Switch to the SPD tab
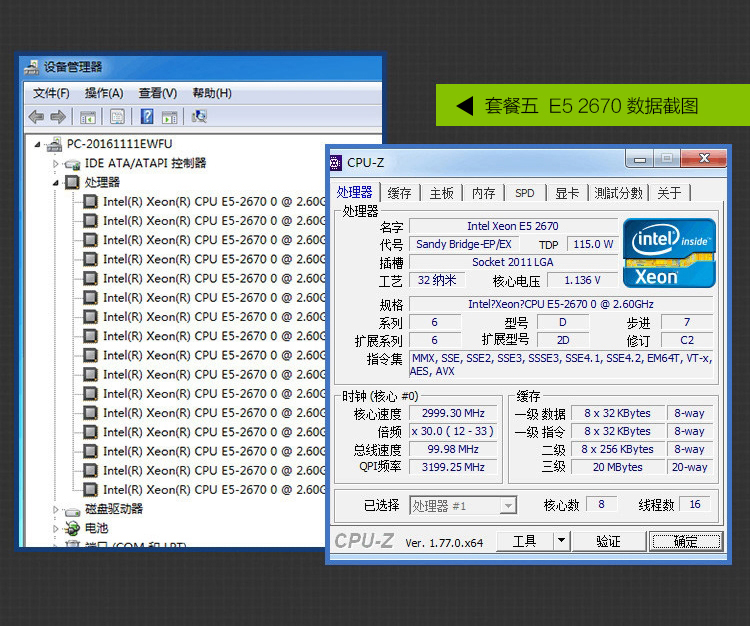This screenshot has height=626, width=750. (525, 193)
